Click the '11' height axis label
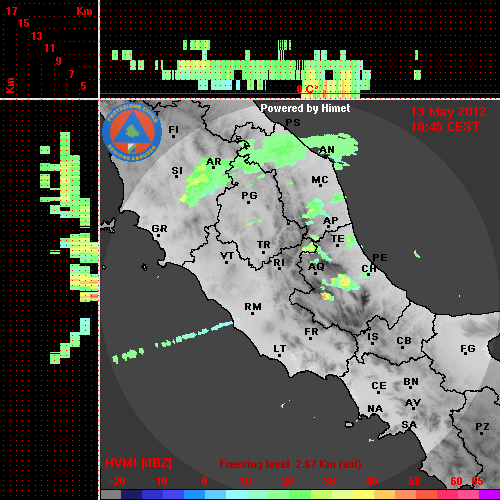500x500 pixels. pyautogui.click(x=49, y=48)
